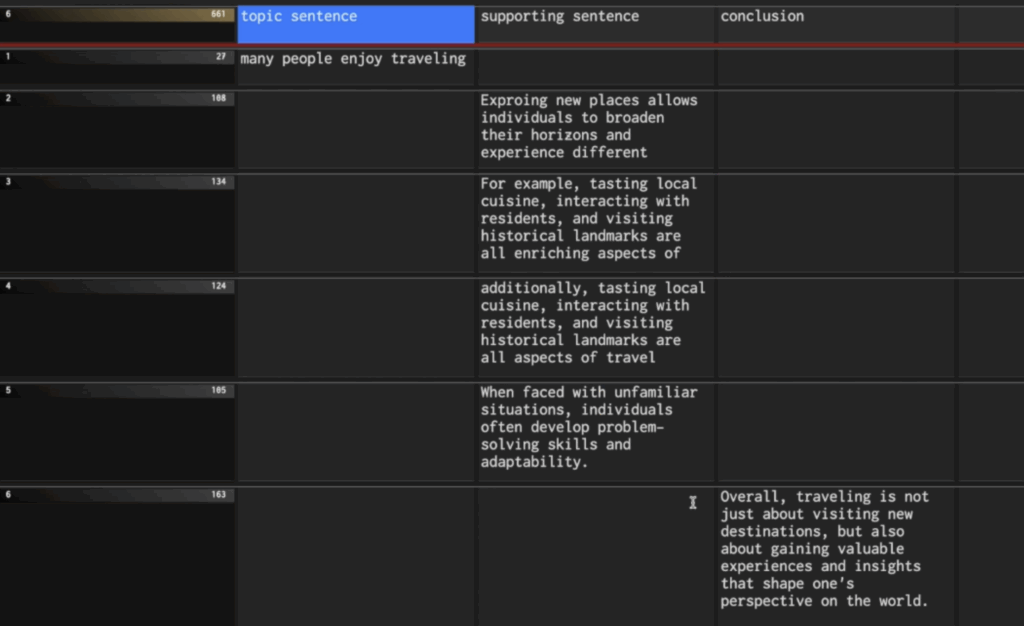
Task: Click empty conclusion cell in row 1
Action: pyautogui.click(x=836, y=67)
